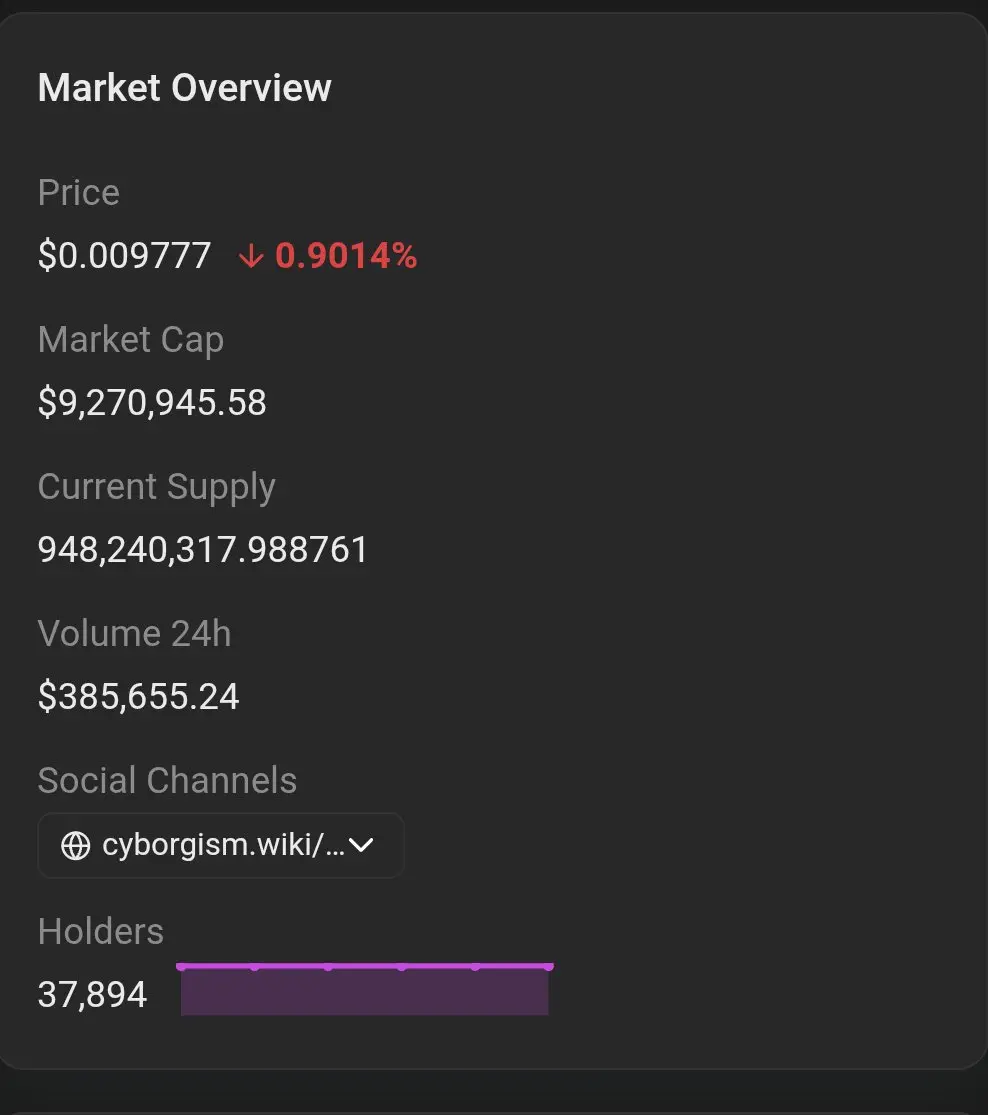
Task: Click the Market Overview heading
Action: click(185, 88)
